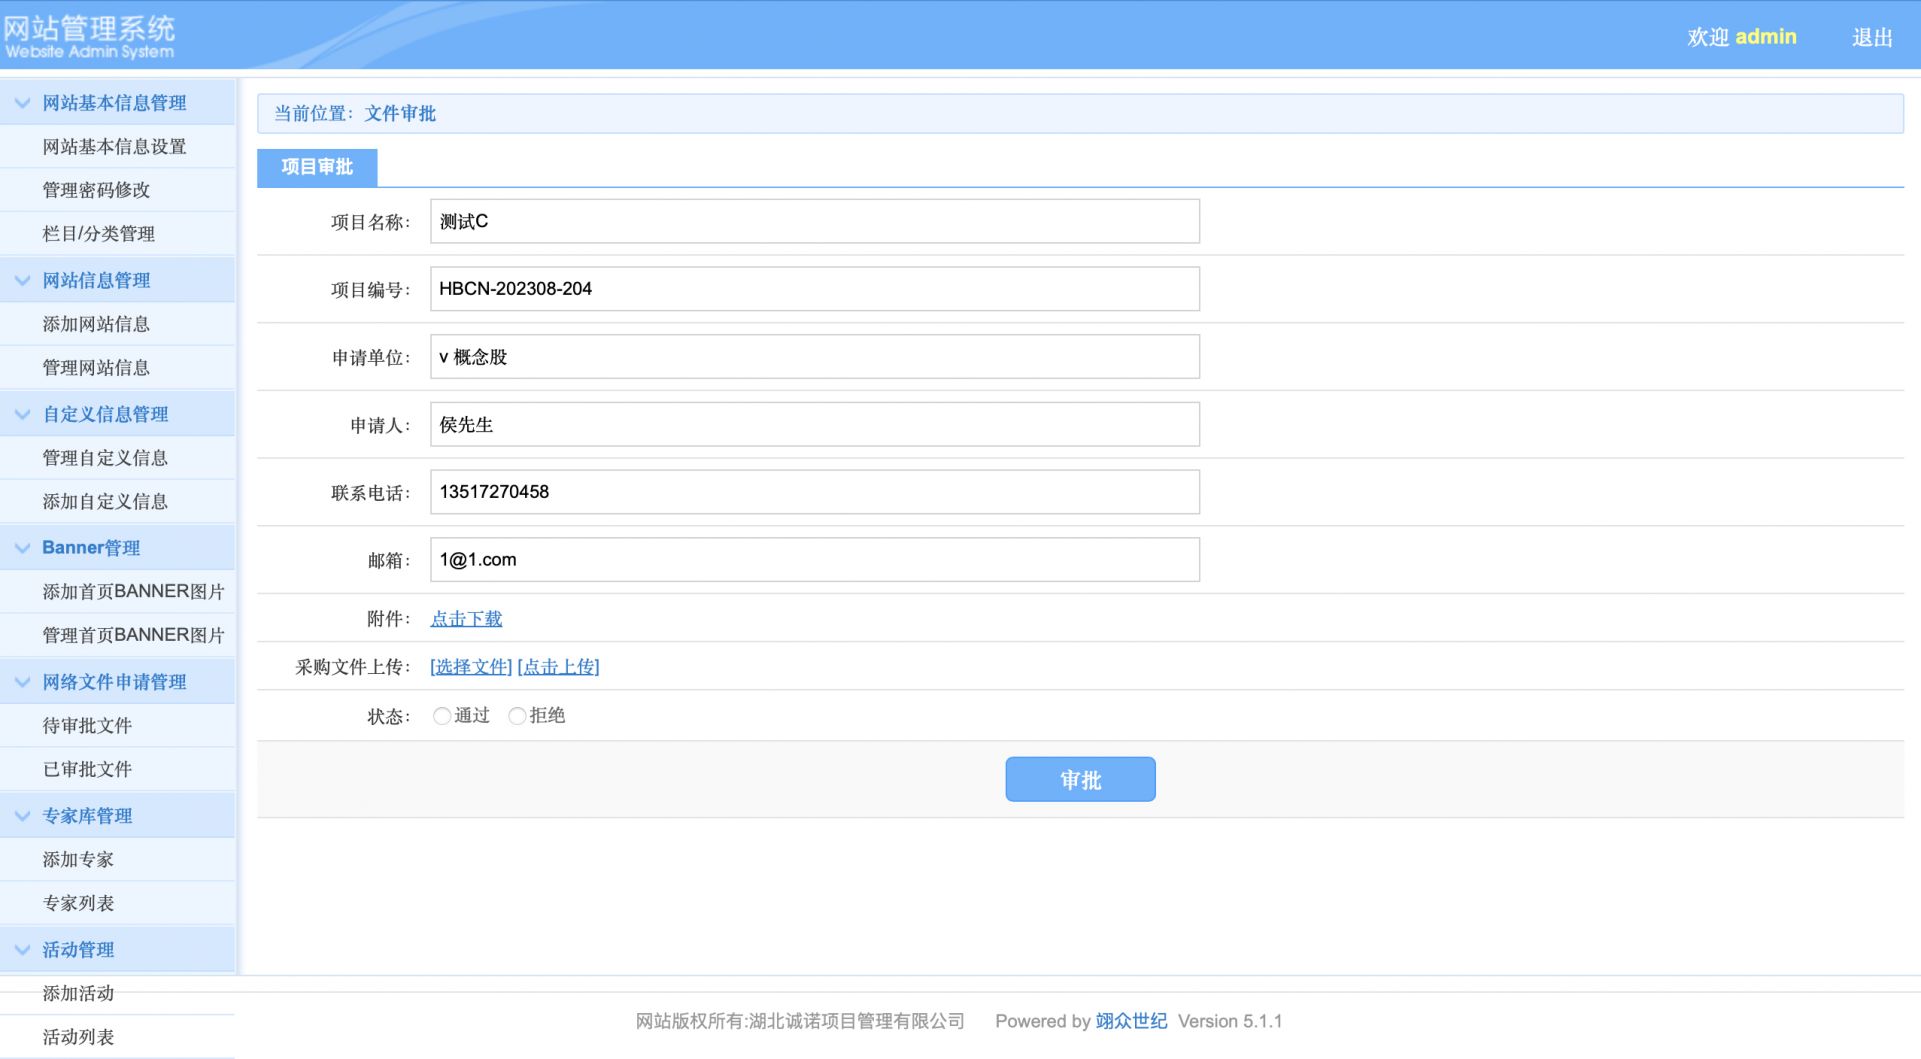Click into the 联系电话 text field
Viewport: 1921px width, 1059px height.
tap(814, 492)
